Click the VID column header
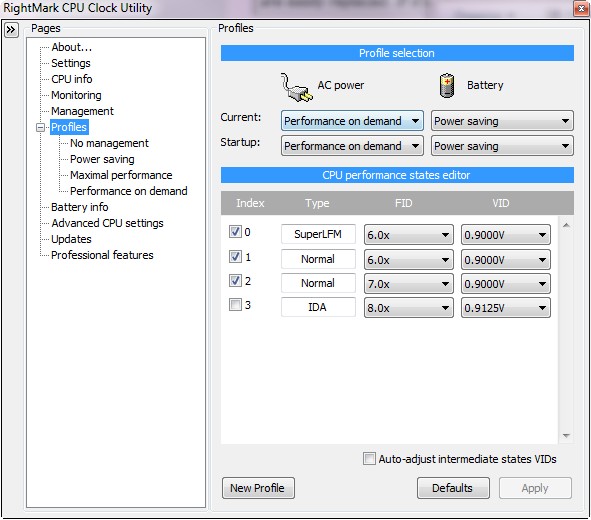The height and width of the screenshot is (520, 591). [501, 203]
